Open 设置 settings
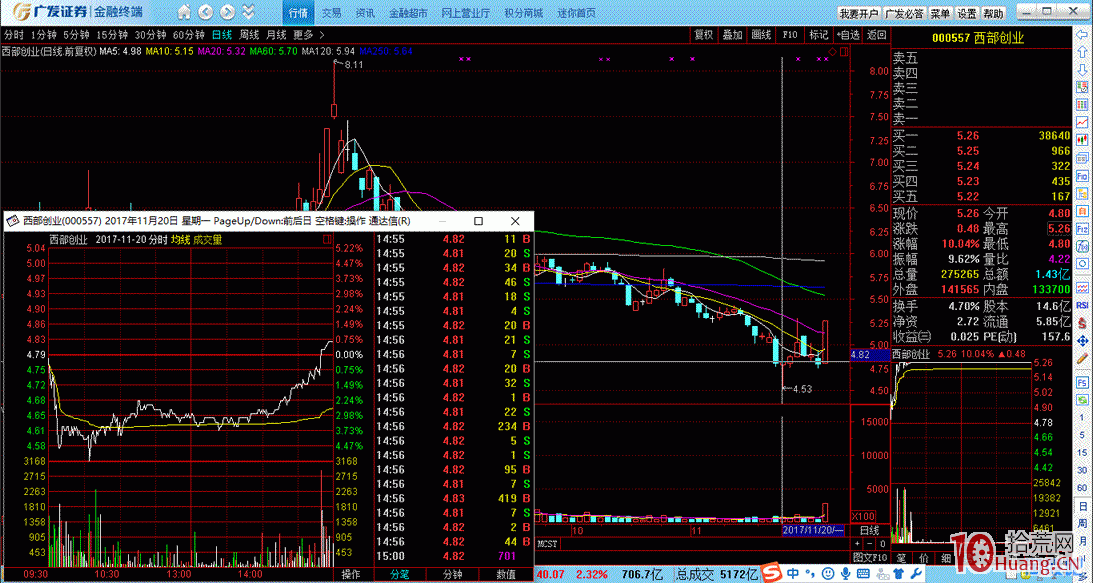Viewport: 1093px width, 583px height. (x=967, y=14)
